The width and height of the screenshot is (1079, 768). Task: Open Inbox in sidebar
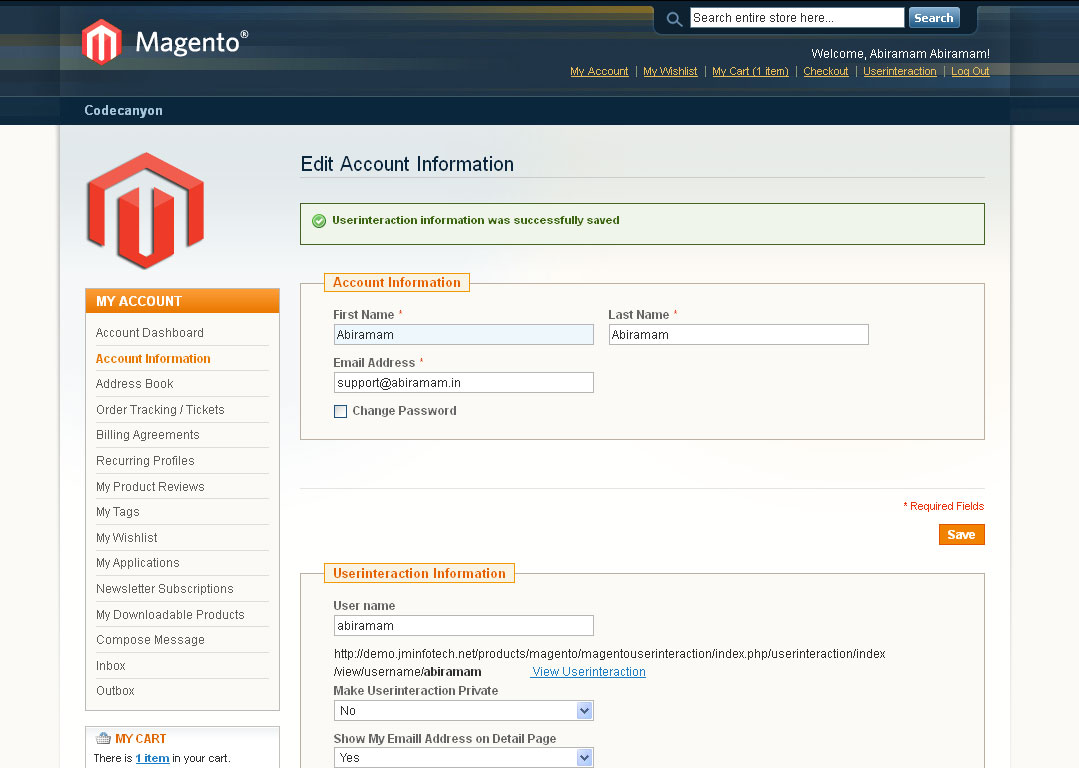coord(111,665)
